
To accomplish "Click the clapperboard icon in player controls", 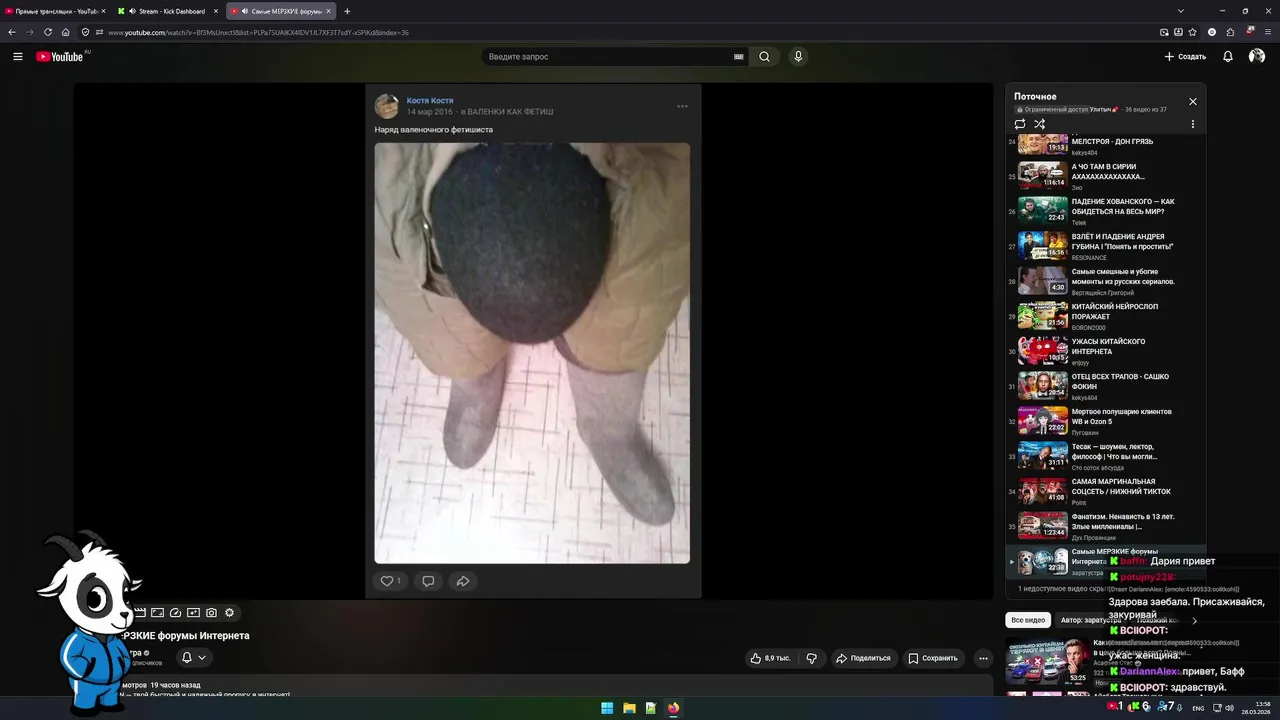I will pyautogui.click(x=140, y=613).
